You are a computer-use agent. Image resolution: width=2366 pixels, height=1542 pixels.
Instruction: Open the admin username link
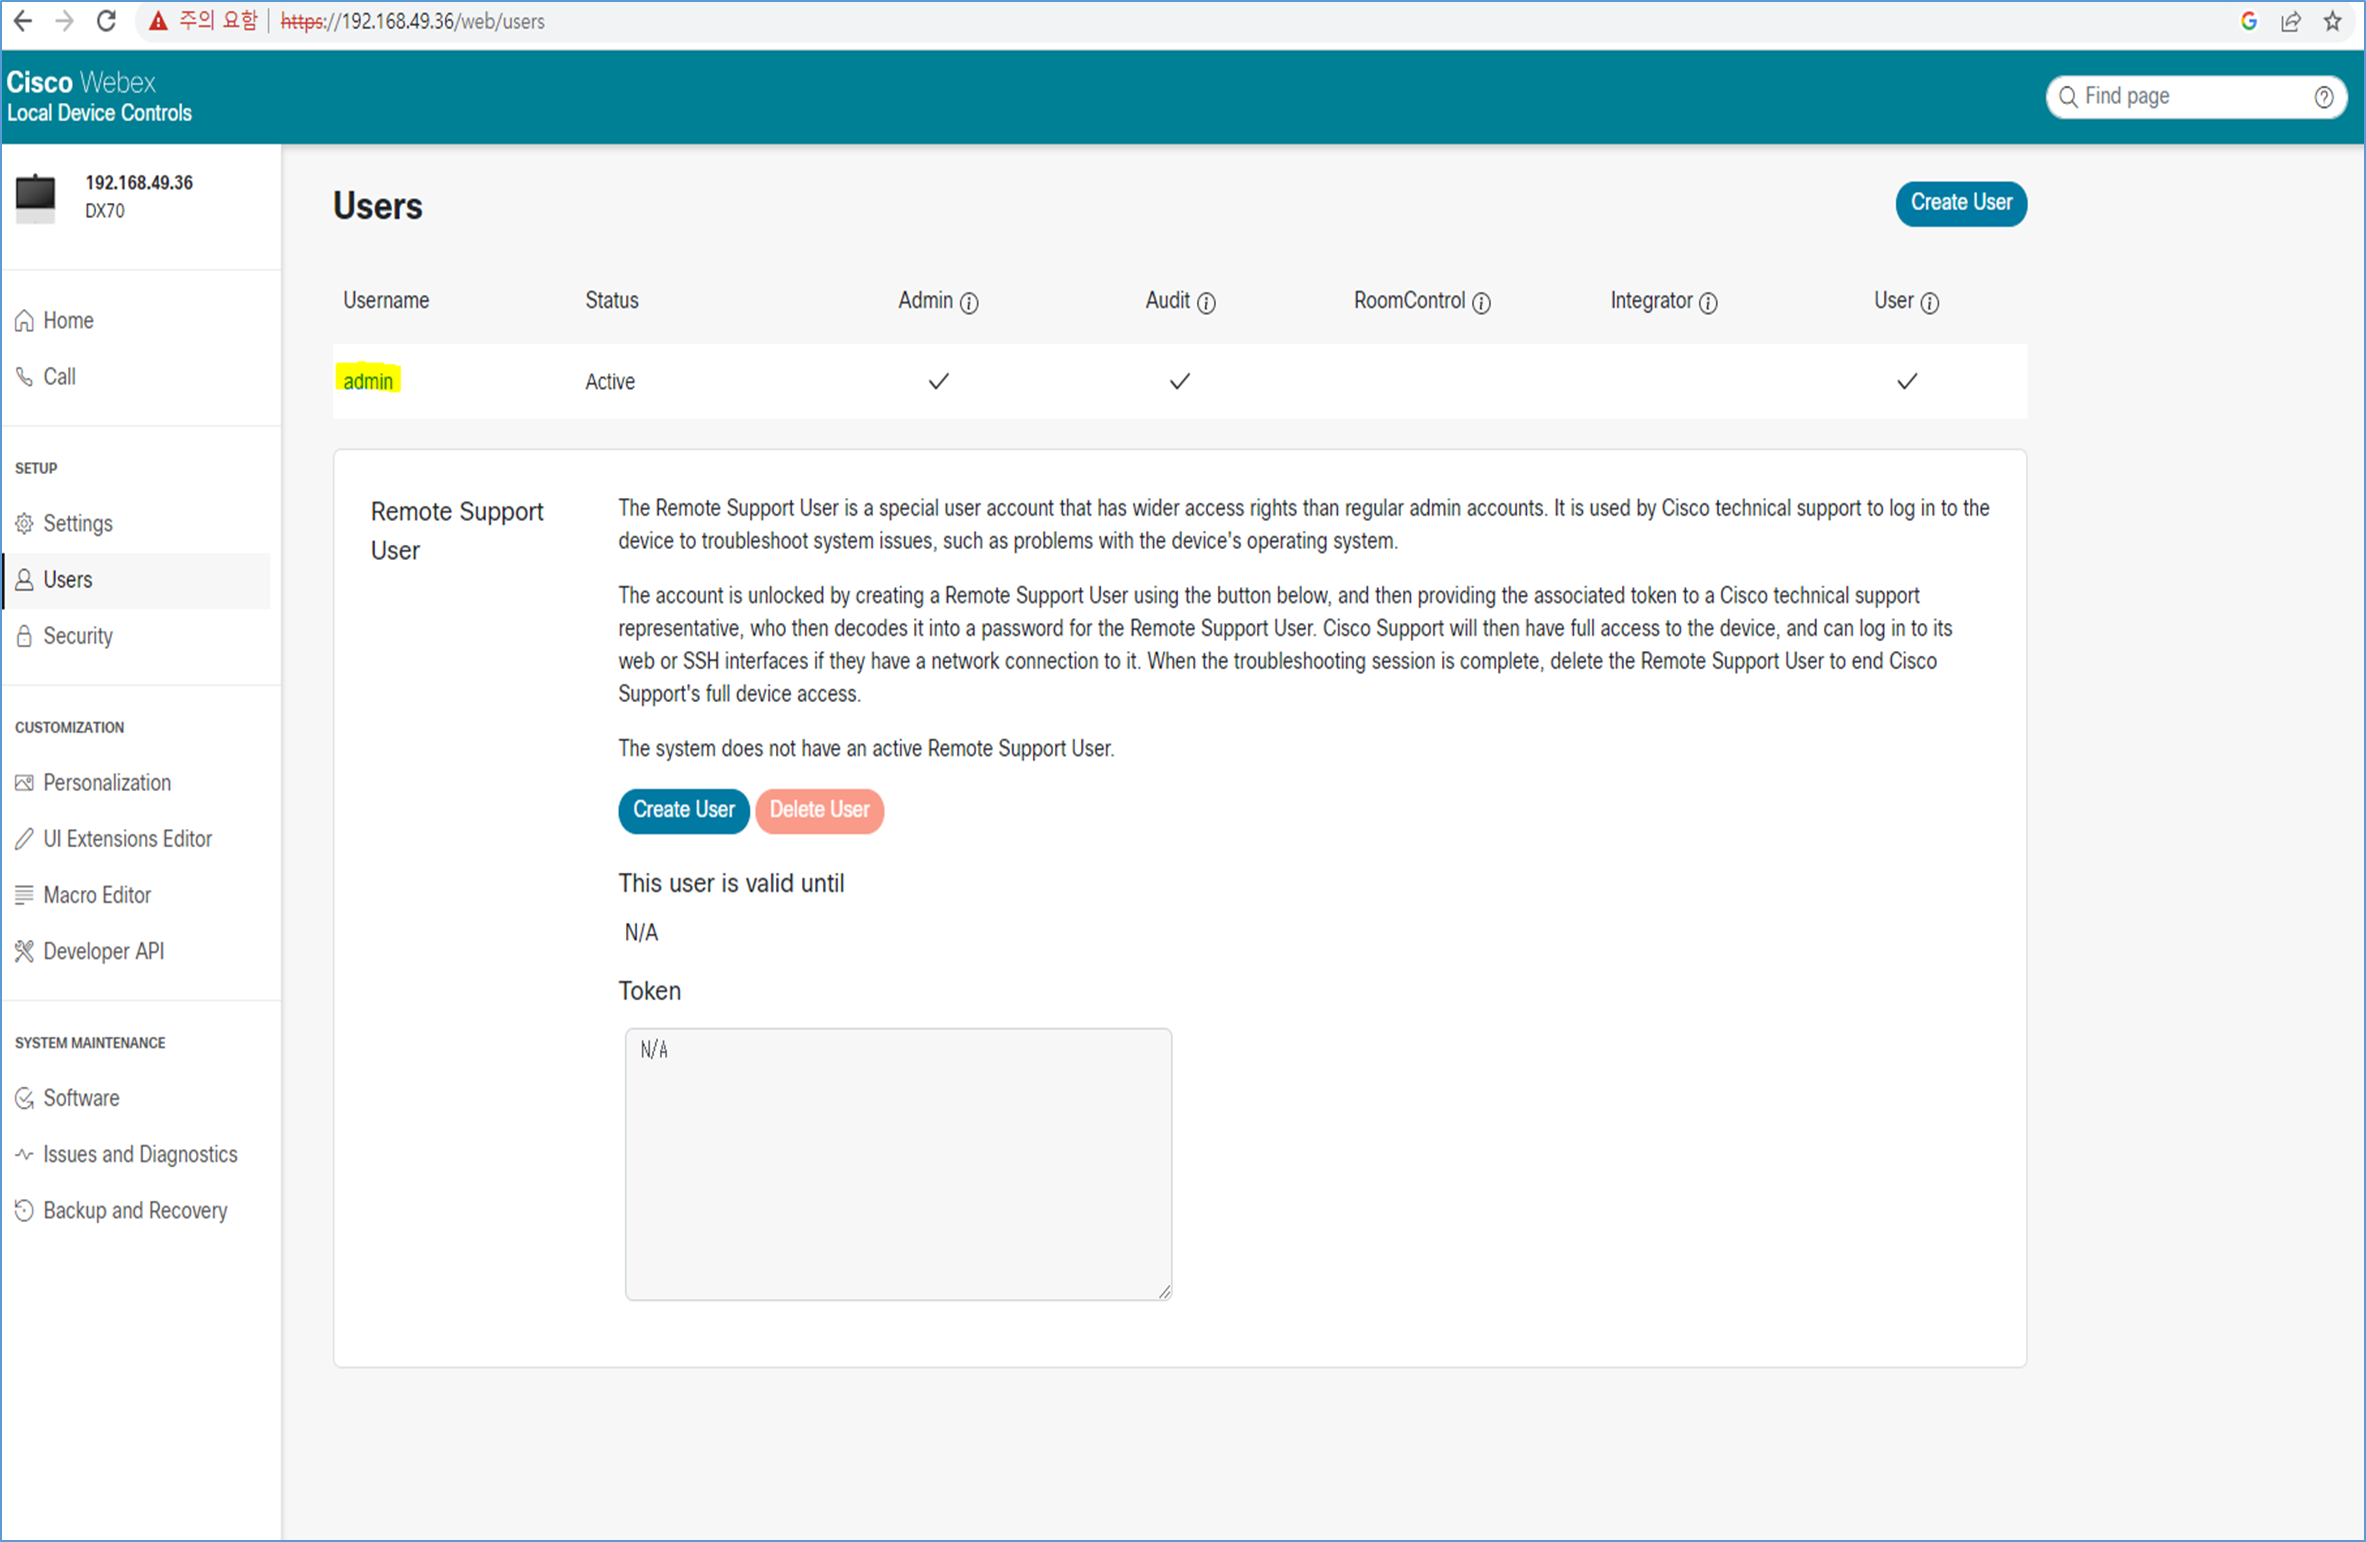368,381
